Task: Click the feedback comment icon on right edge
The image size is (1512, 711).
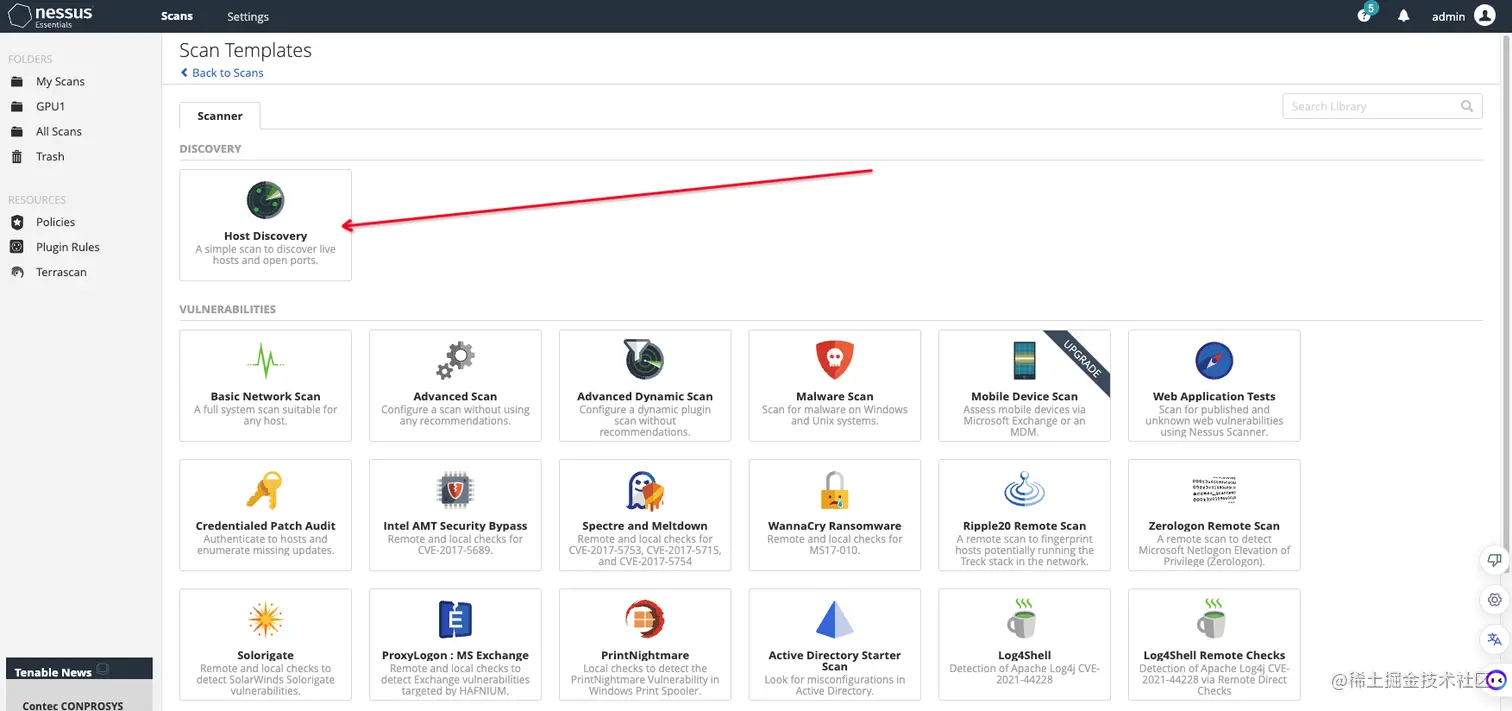Action: (x=1495, y=560)
